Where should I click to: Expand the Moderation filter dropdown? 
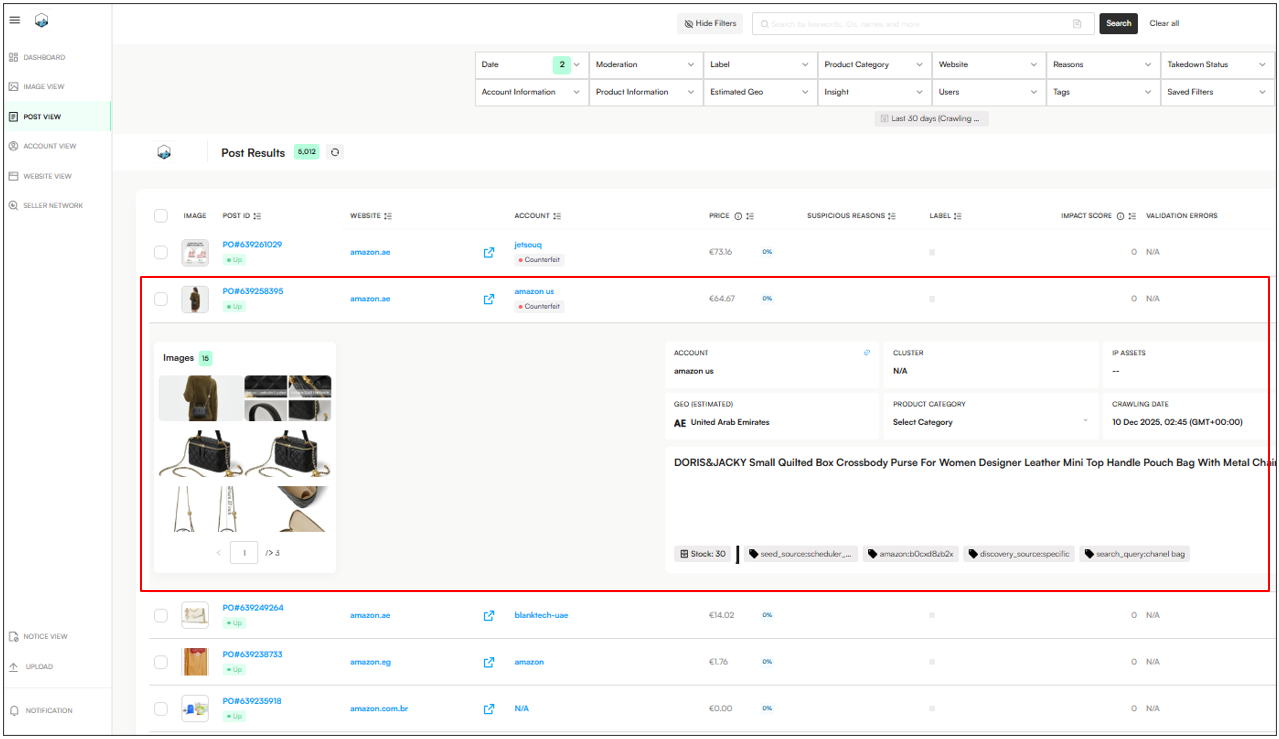click(645, 64)
